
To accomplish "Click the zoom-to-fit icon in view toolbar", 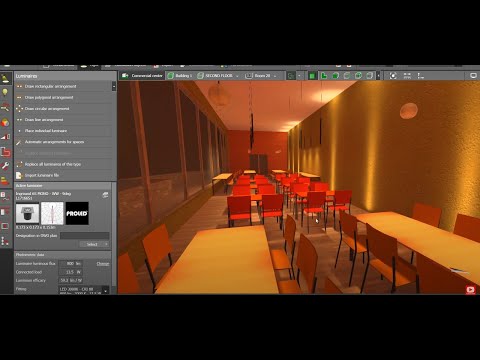I will click(393, 76).
